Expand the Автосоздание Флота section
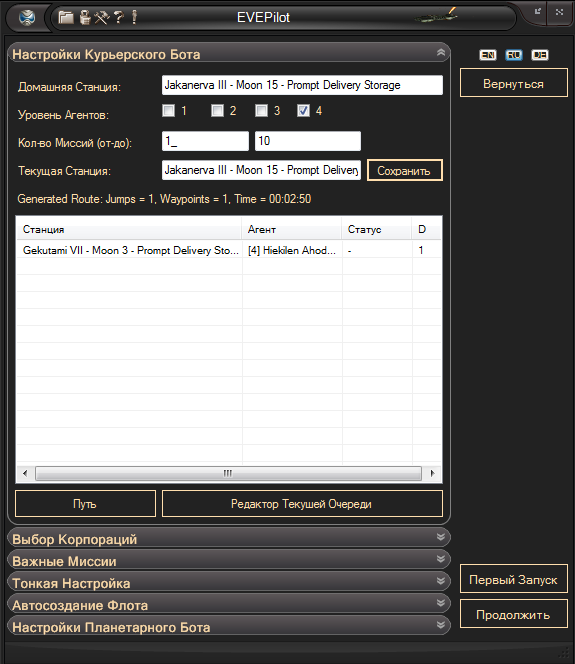This screenshot has width=575, height=664. tap(441, 603)
